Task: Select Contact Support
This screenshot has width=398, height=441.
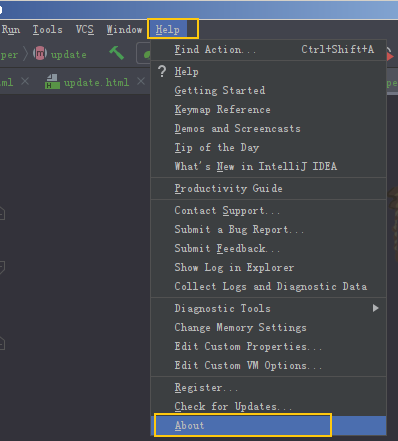Action: click(269, 211)
